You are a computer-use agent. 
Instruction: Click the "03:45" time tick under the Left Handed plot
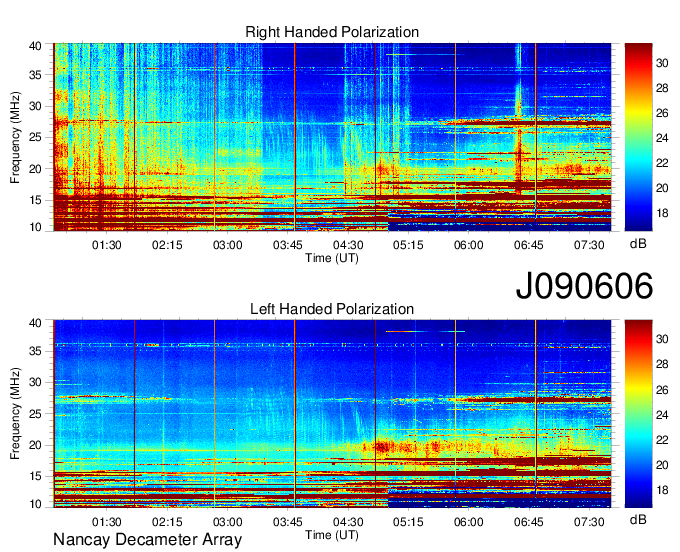tap(288, 522)
